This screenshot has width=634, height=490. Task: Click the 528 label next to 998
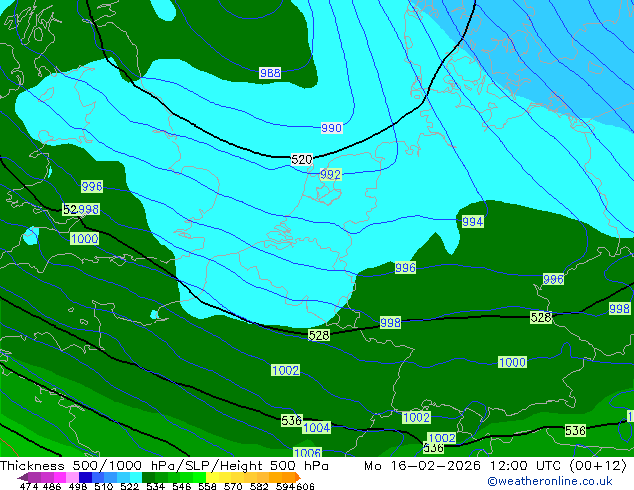(319, 335)
